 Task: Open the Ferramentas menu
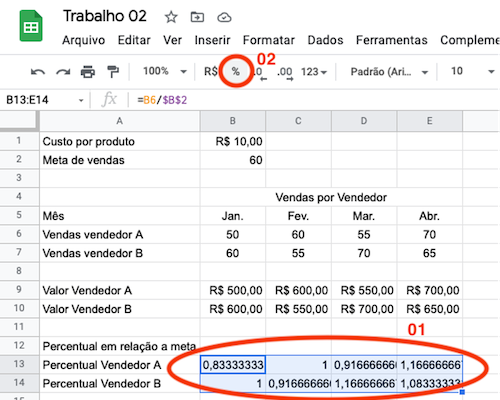[392, 40]
